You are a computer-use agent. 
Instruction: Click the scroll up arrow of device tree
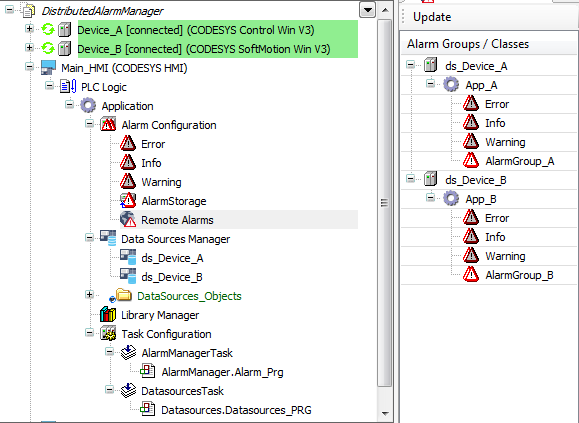coord(385,10)
